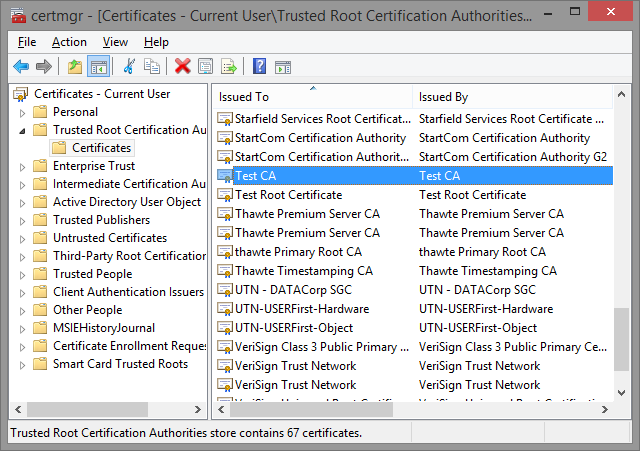Click the Export List toolbar icon

[x=229, y=67]
